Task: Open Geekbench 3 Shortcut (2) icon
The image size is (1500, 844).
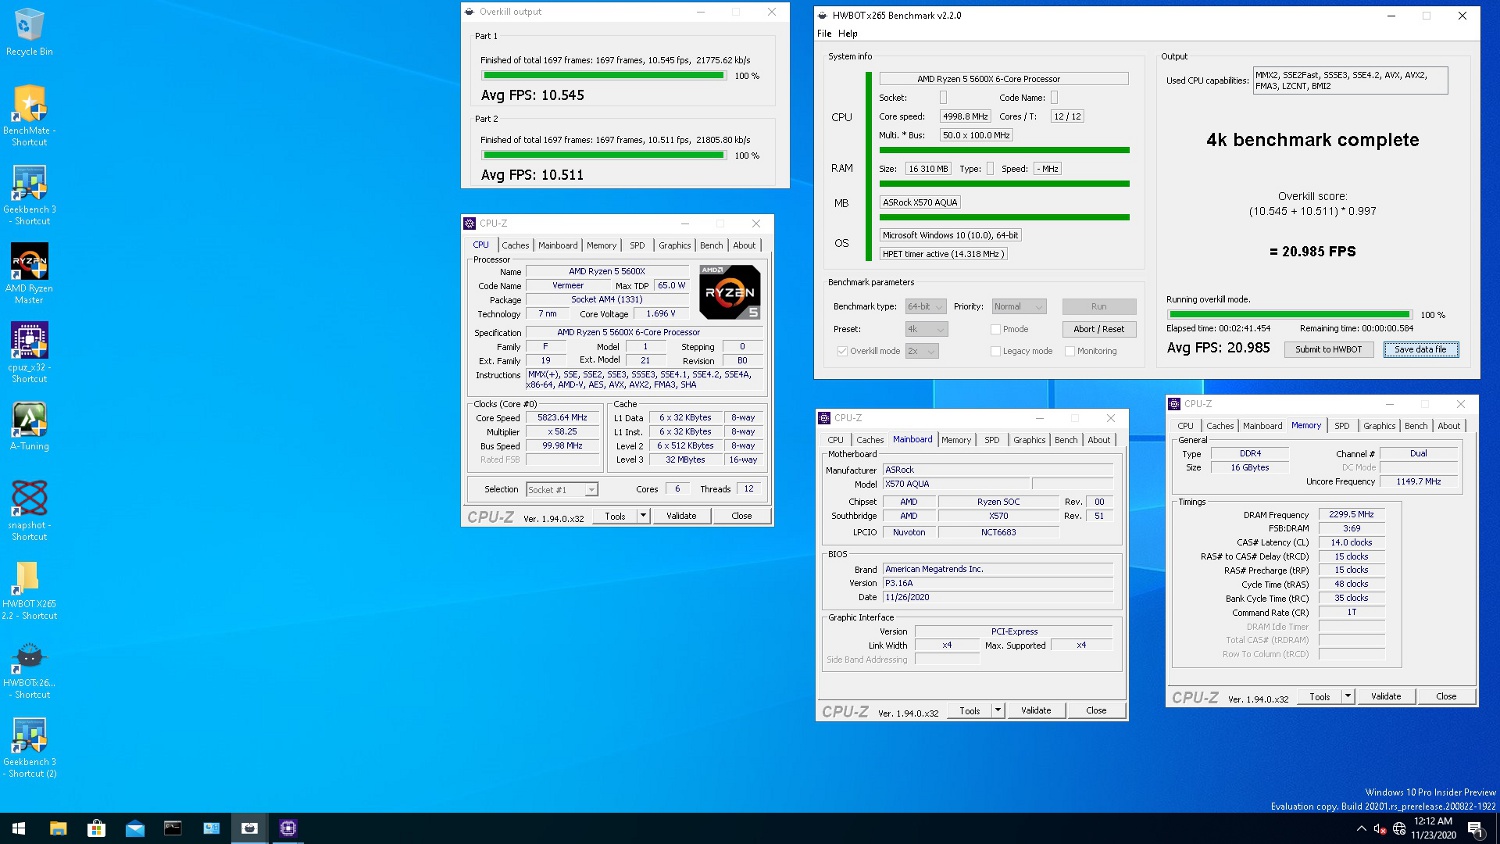Action: point(29,747)
